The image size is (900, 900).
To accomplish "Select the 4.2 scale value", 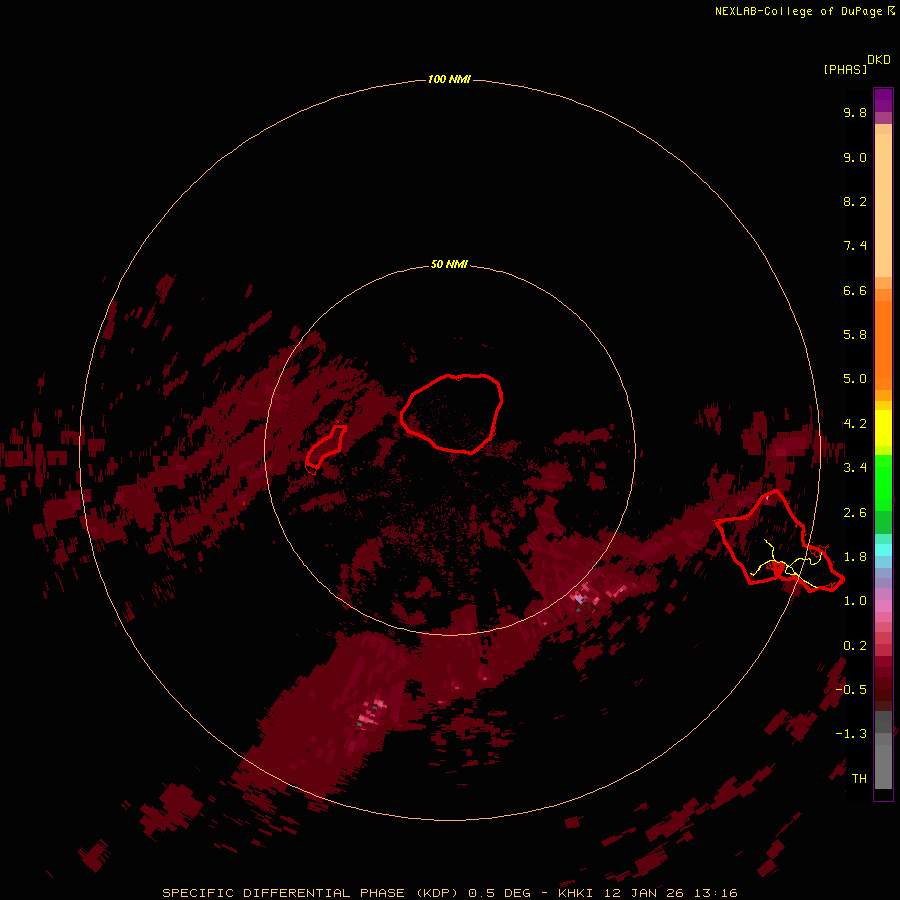I will pos(855,424).
